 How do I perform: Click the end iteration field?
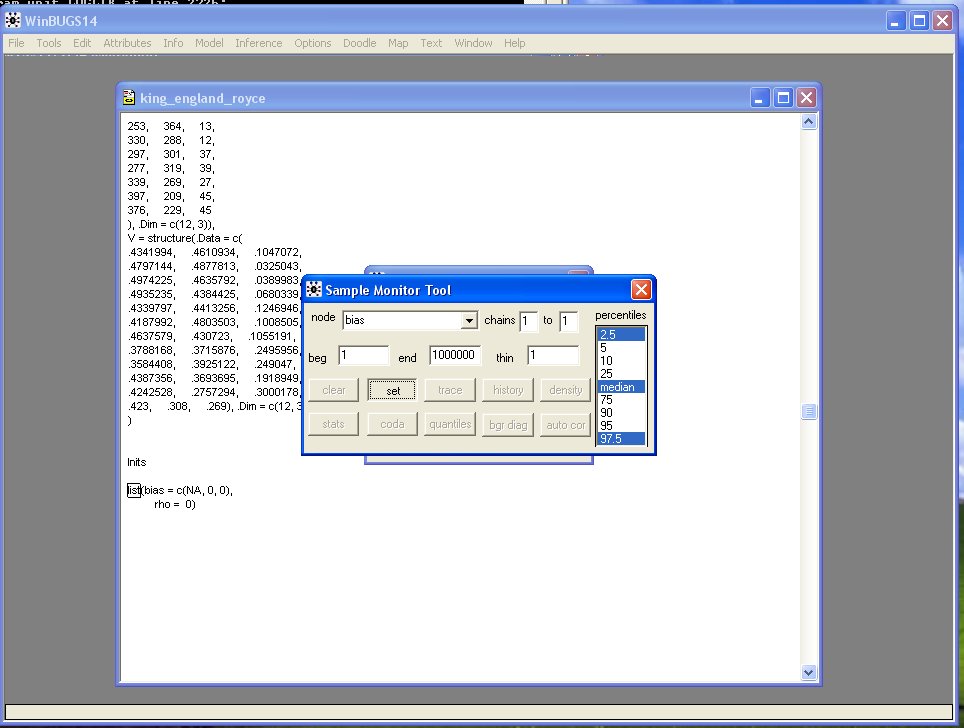point(455,356)
